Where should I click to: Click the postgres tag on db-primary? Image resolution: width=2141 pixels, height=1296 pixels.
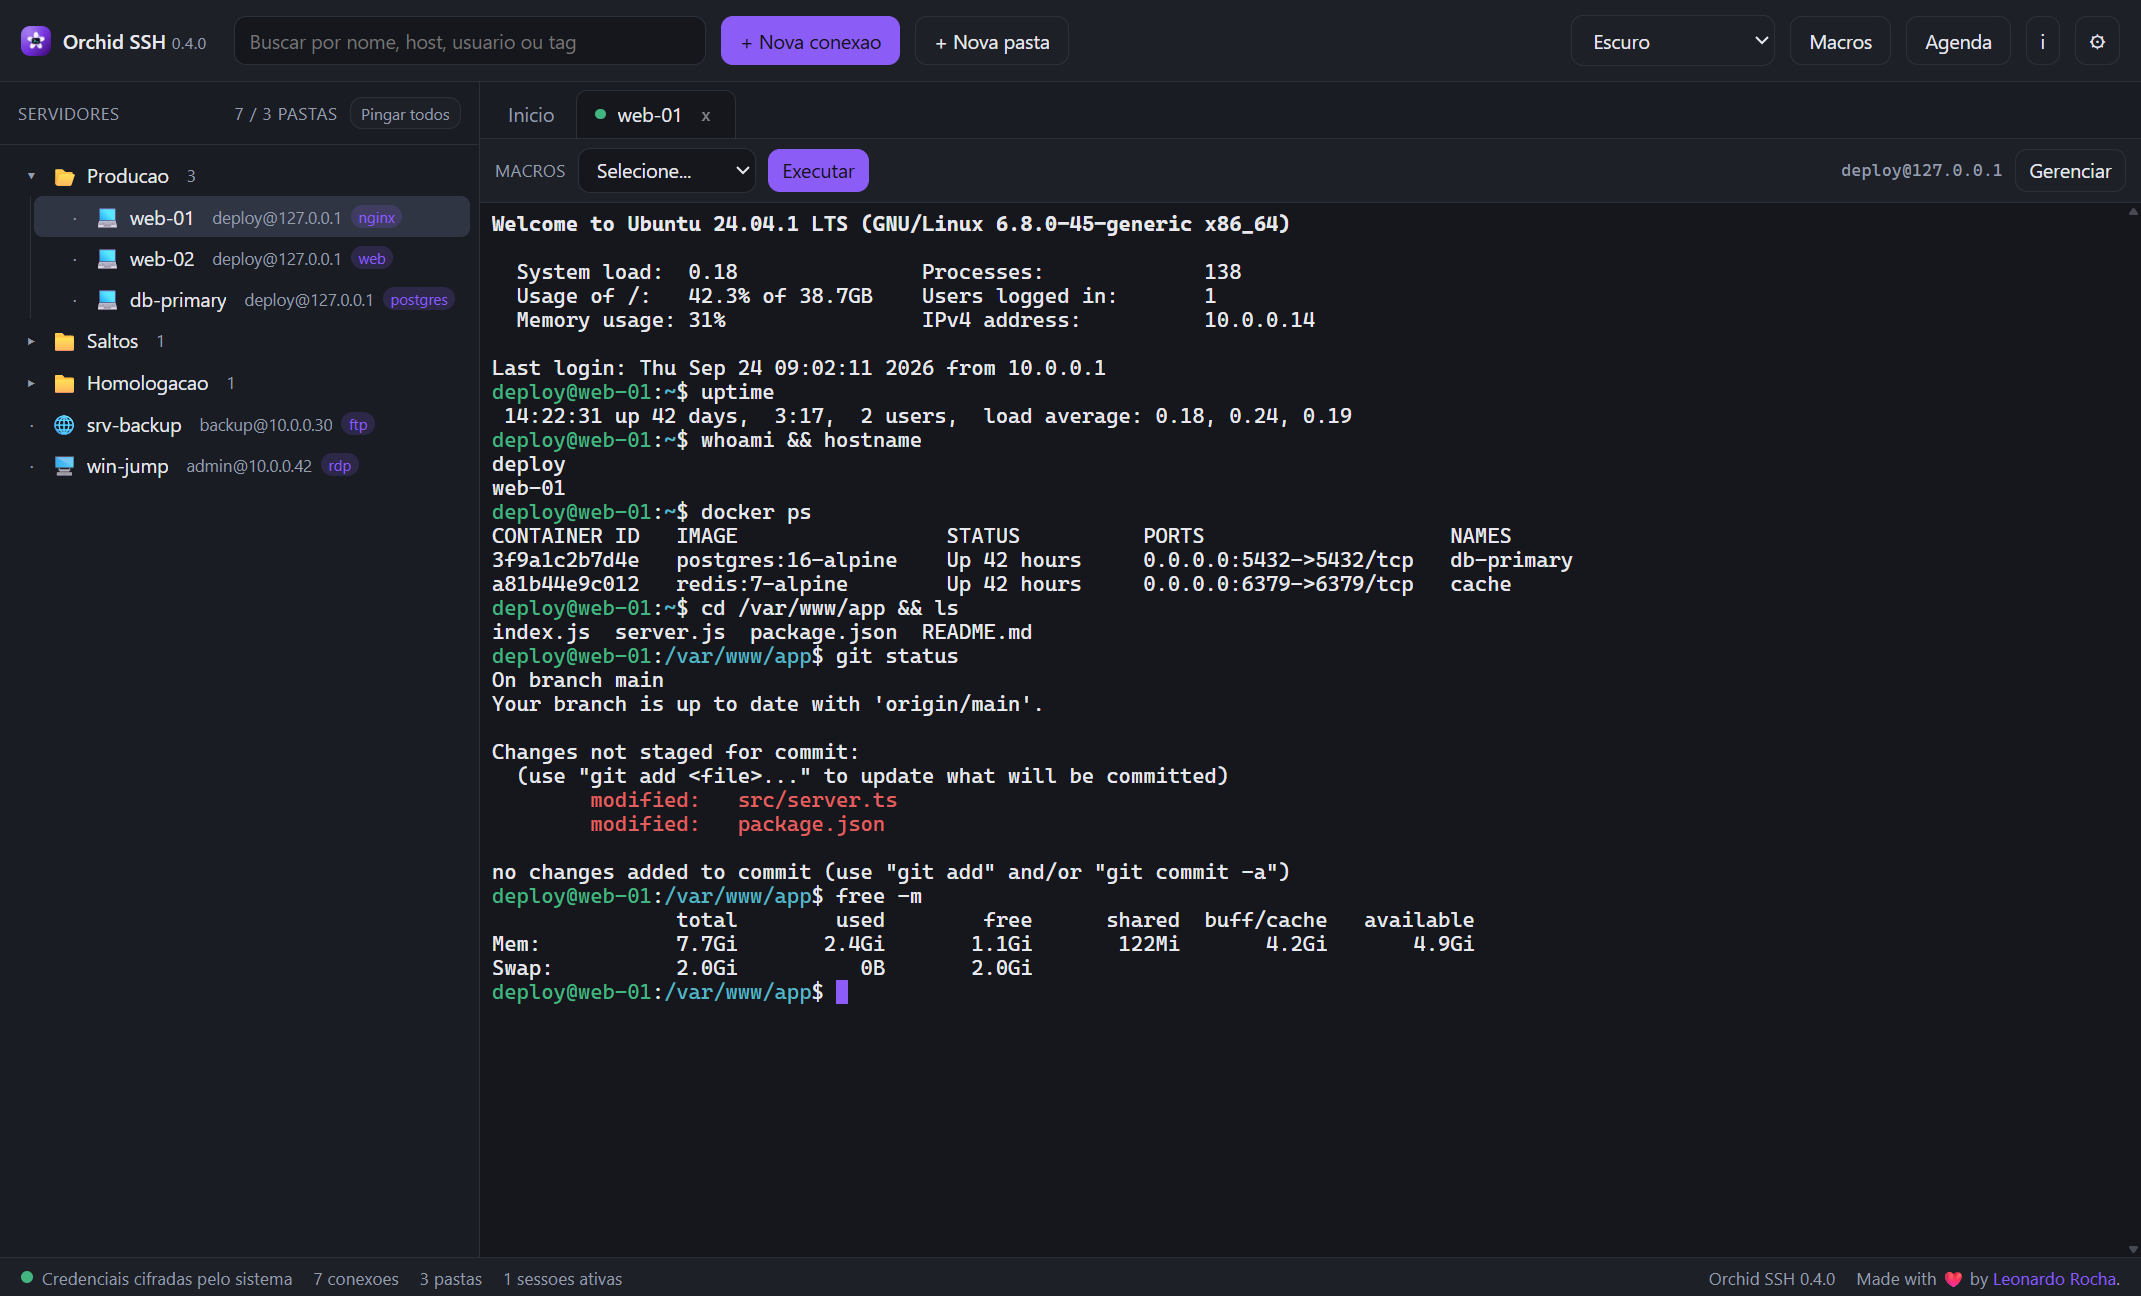(x=419, y=300)
